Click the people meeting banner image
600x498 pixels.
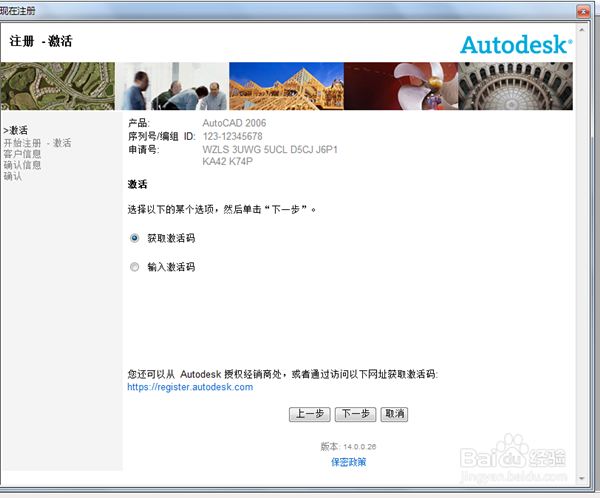coord(172,86)
